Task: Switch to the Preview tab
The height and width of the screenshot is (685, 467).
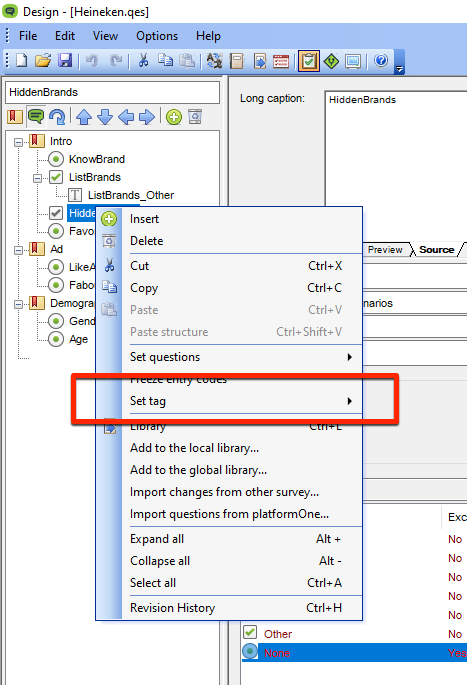Action: (x=385, y=249)
